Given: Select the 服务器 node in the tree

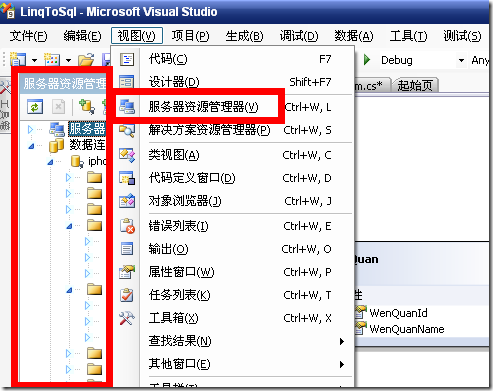Looking at the screenshot, I should 87,129.
